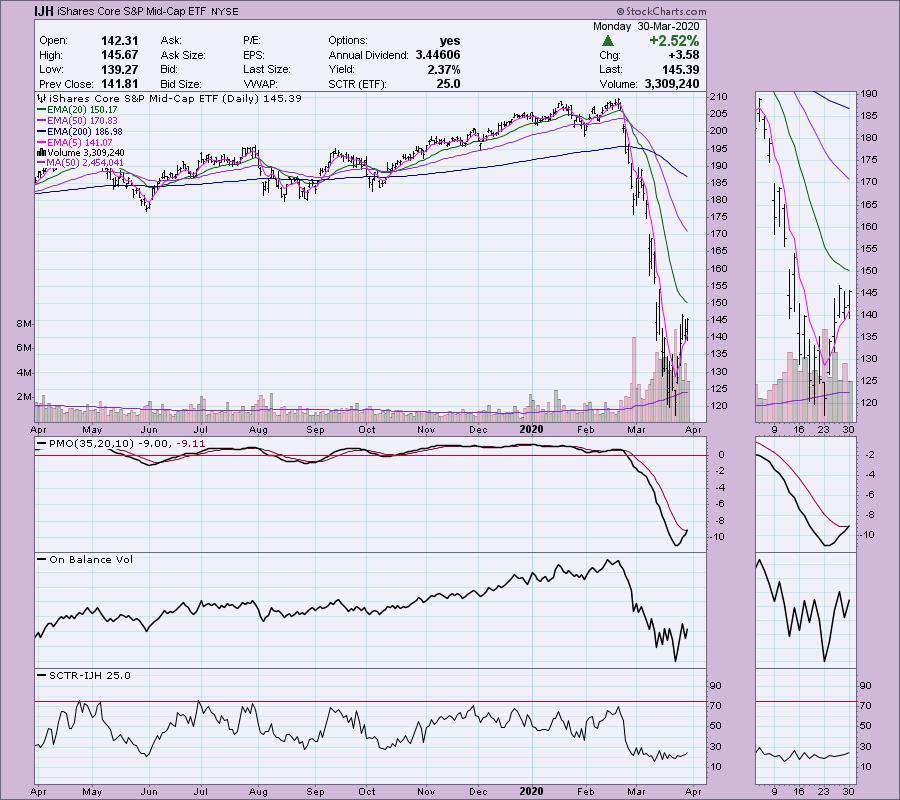Select the High value 145.67

(119, 55)
